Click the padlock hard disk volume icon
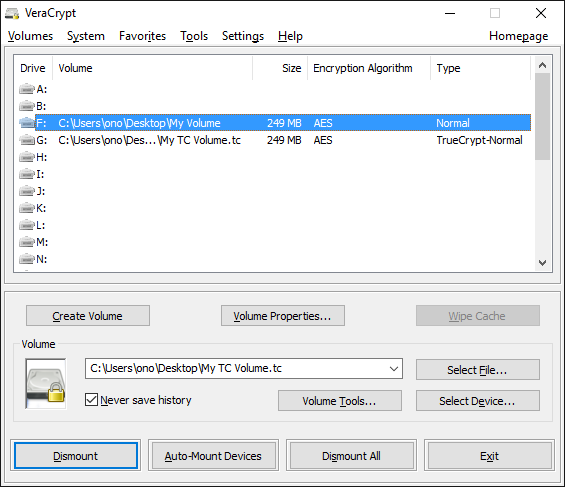Screen dimensions: 565x487 pos(46,384)
